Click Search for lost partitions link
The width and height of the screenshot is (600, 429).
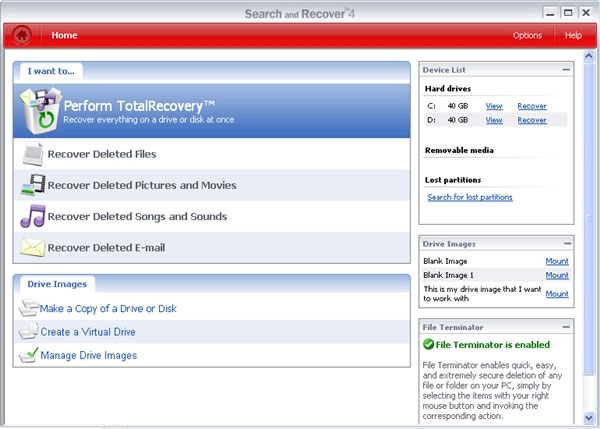[x=470, y=197]
